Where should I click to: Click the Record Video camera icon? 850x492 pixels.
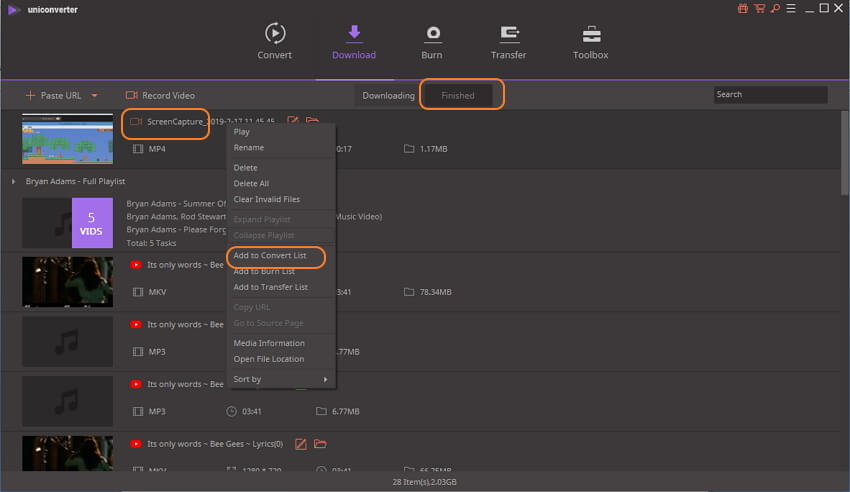click(131, 95)
